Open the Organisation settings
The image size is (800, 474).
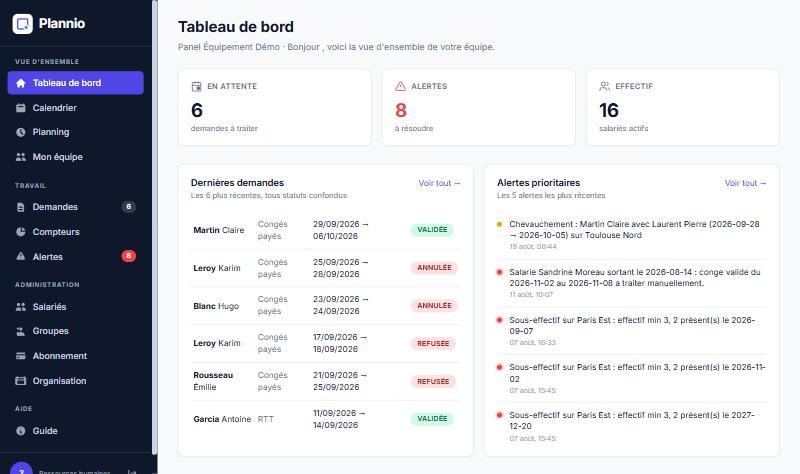tap(76, 381)
